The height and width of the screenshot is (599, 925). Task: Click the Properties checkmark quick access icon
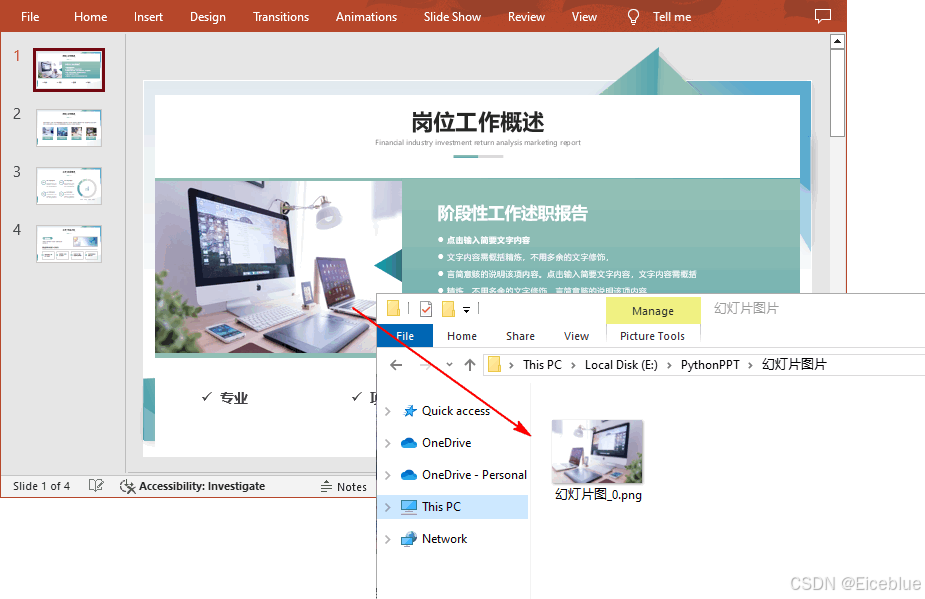tap(426, 308)
